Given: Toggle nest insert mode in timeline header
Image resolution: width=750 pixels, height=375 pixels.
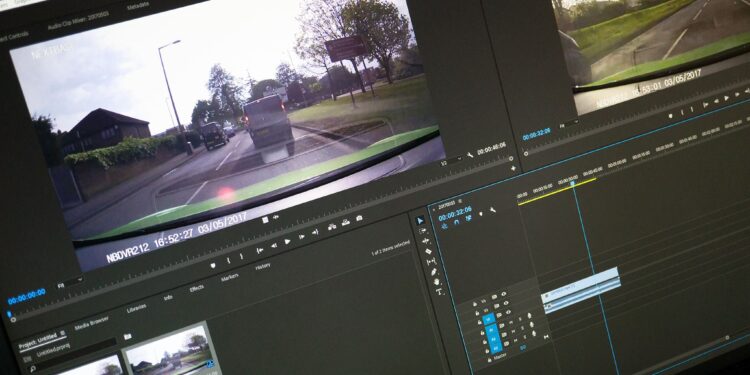Looking at the screenshot, I should point(444,227).
